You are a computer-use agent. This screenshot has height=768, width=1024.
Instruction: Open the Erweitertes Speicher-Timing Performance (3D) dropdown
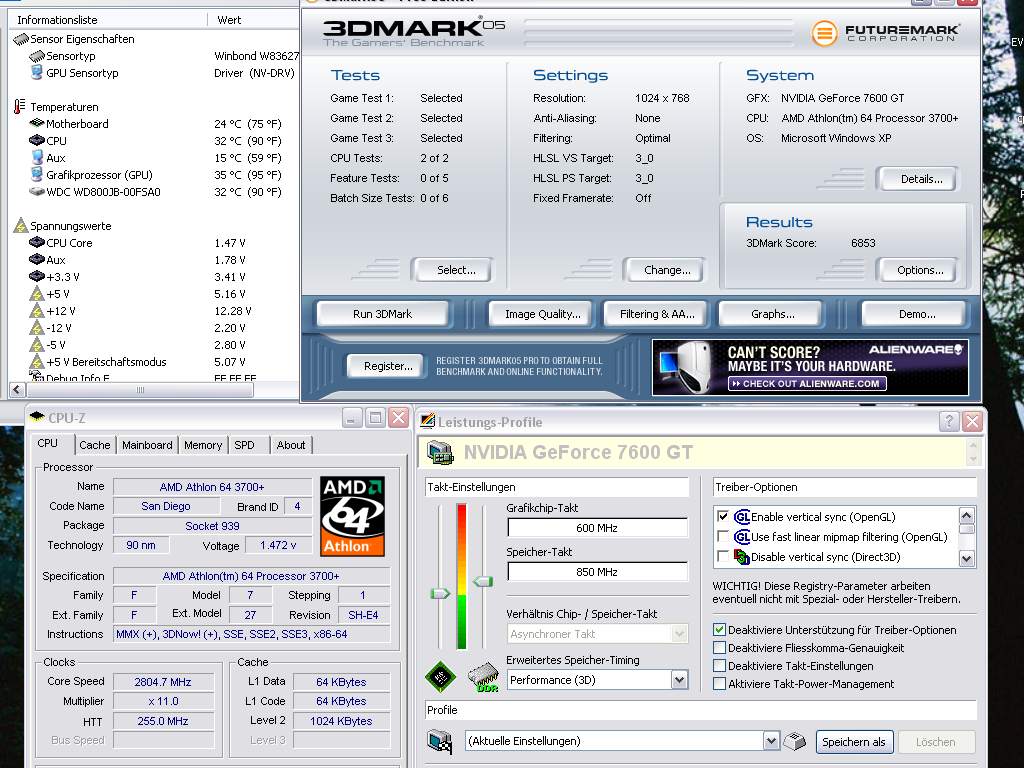pos(679,680)
